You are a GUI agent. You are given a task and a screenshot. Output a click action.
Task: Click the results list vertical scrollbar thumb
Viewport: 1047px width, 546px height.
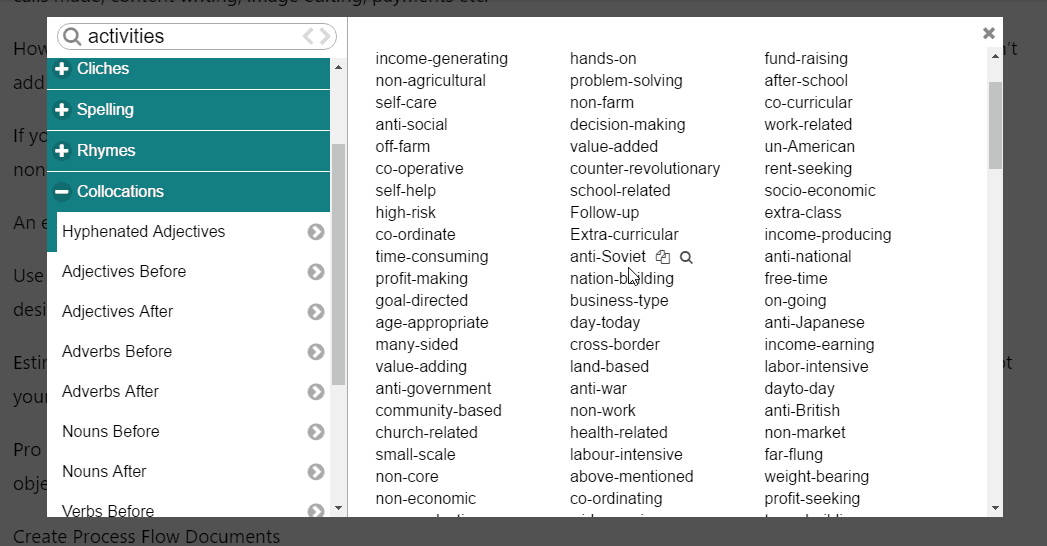click(995, 125)
